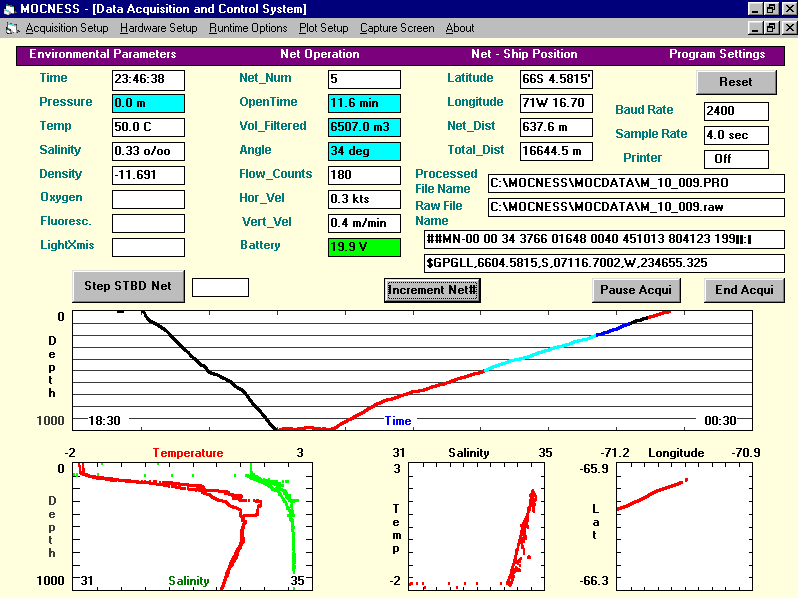Minimize the MOCNESS main window
The height and width of the screenshot is (598, 798).
(755, 9)
